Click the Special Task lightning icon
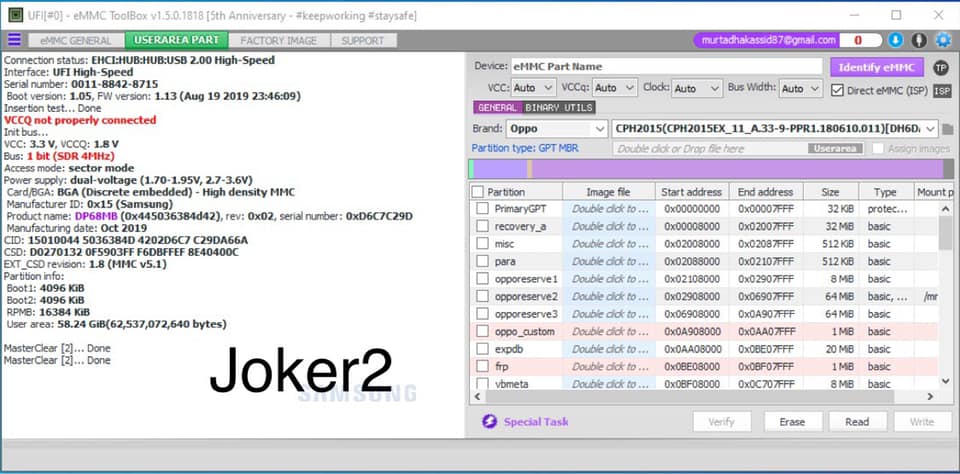Viewport: 960px width, 474px height. [x=489, y=421]
